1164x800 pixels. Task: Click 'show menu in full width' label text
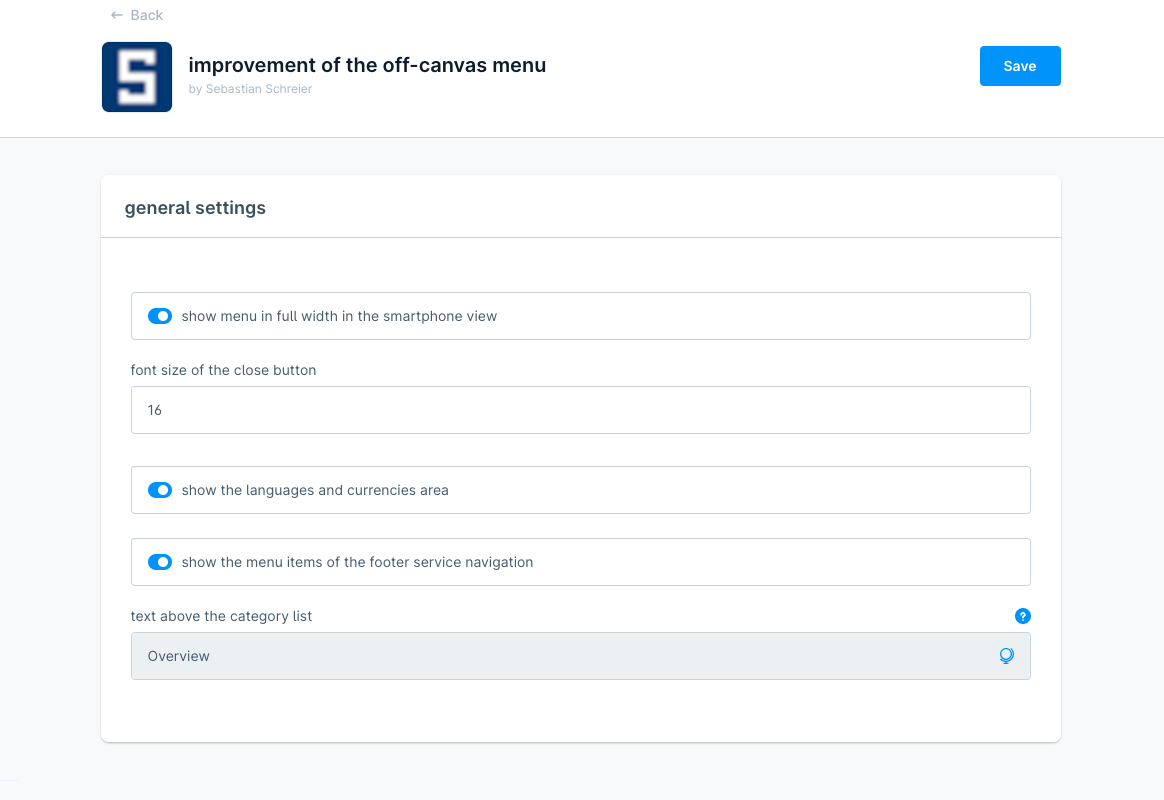coord(339,316)
